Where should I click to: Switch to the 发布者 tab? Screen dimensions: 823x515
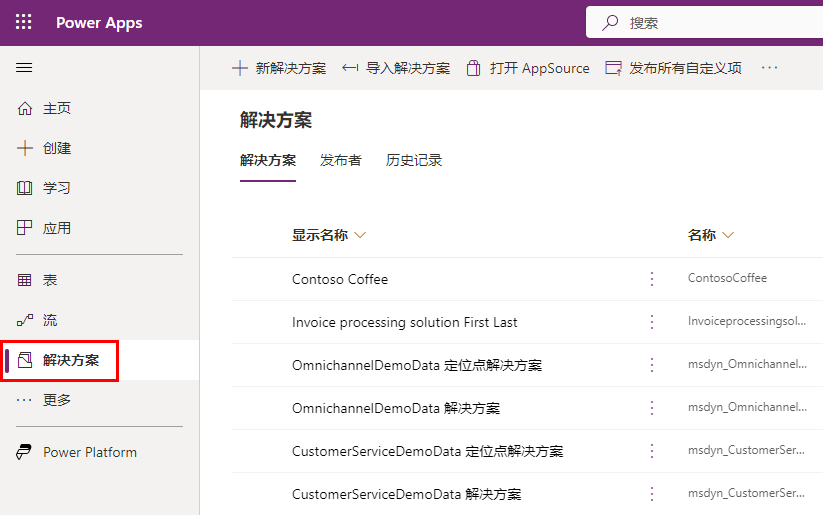(x=341, y=161)
